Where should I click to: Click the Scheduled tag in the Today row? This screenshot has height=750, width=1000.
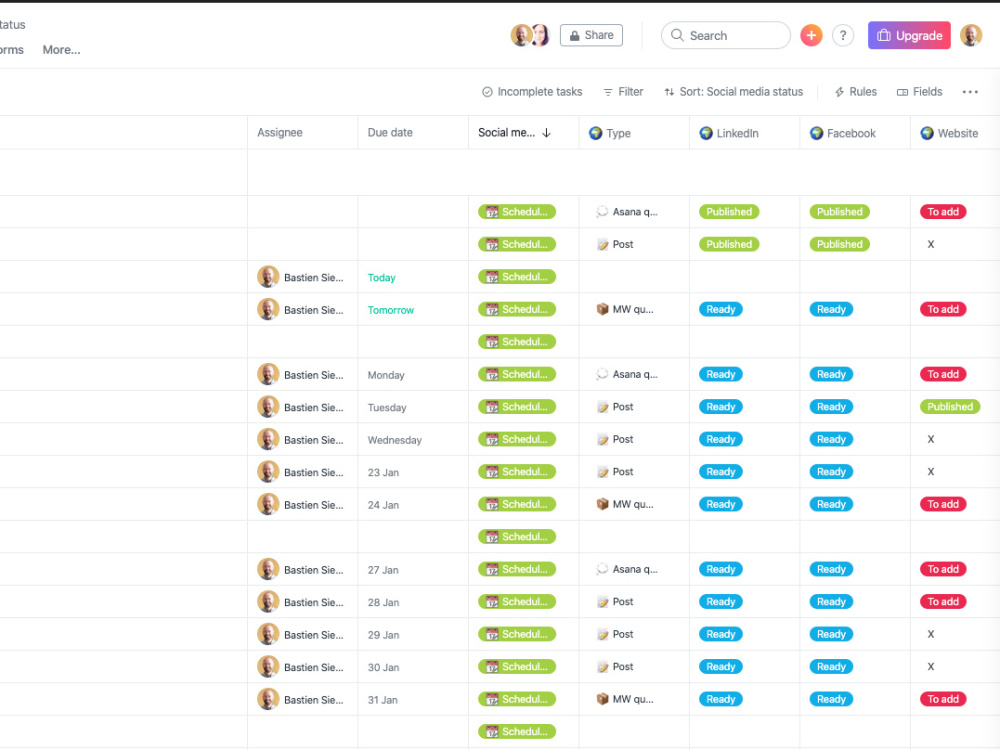click(x=517, y=277)
